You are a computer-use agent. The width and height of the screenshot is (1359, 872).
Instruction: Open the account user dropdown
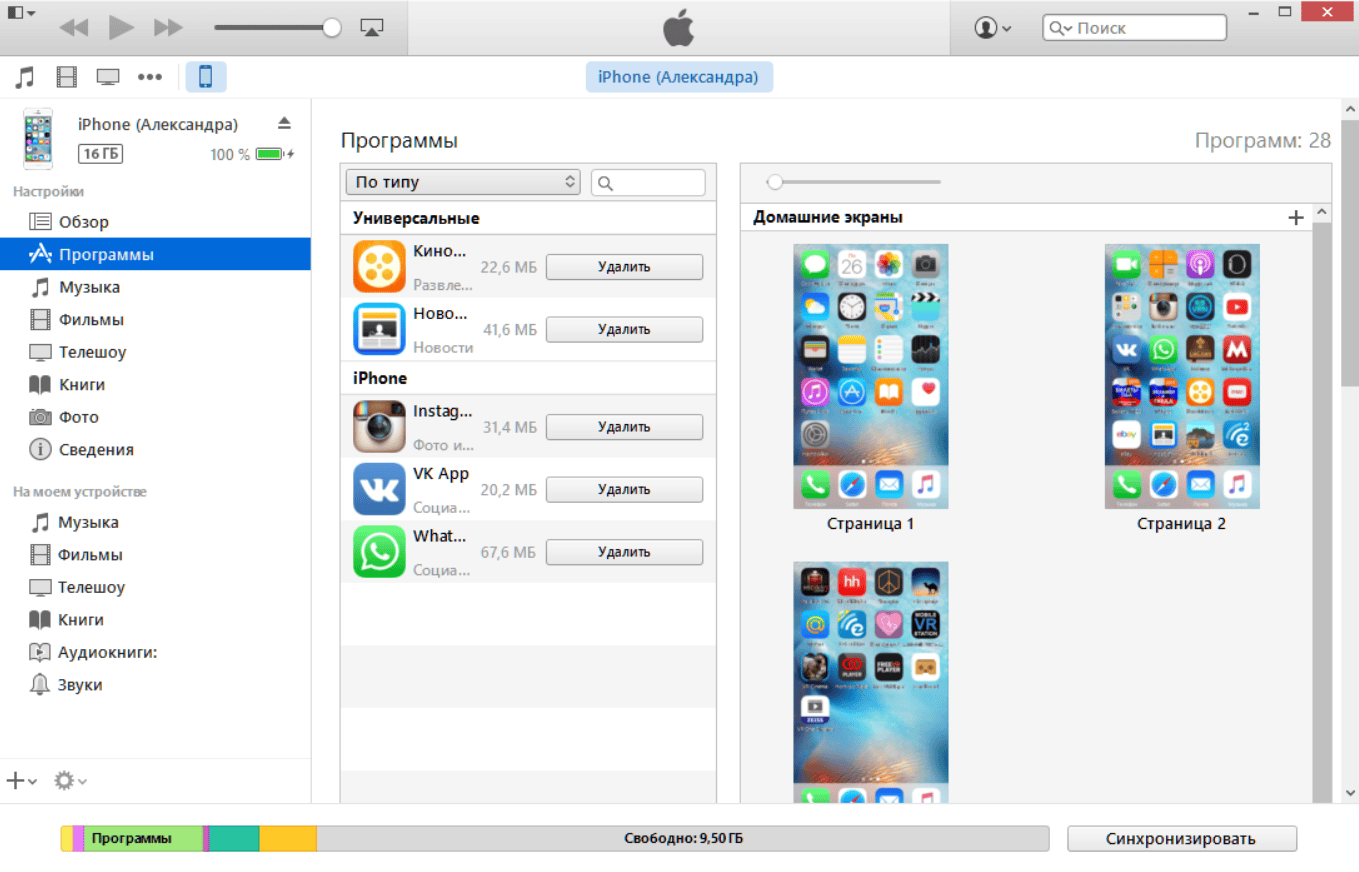click(993, 28)
